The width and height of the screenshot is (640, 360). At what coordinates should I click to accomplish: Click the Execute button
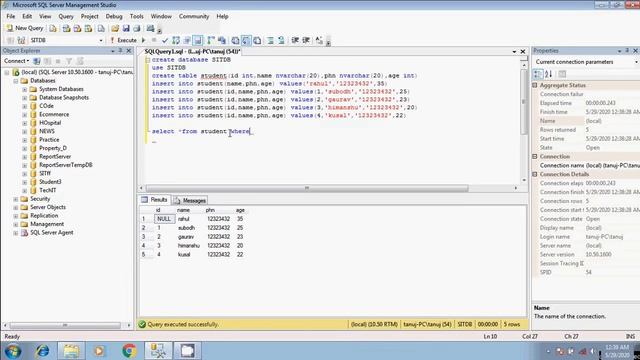pyautogui.click(x=123, y=40)
